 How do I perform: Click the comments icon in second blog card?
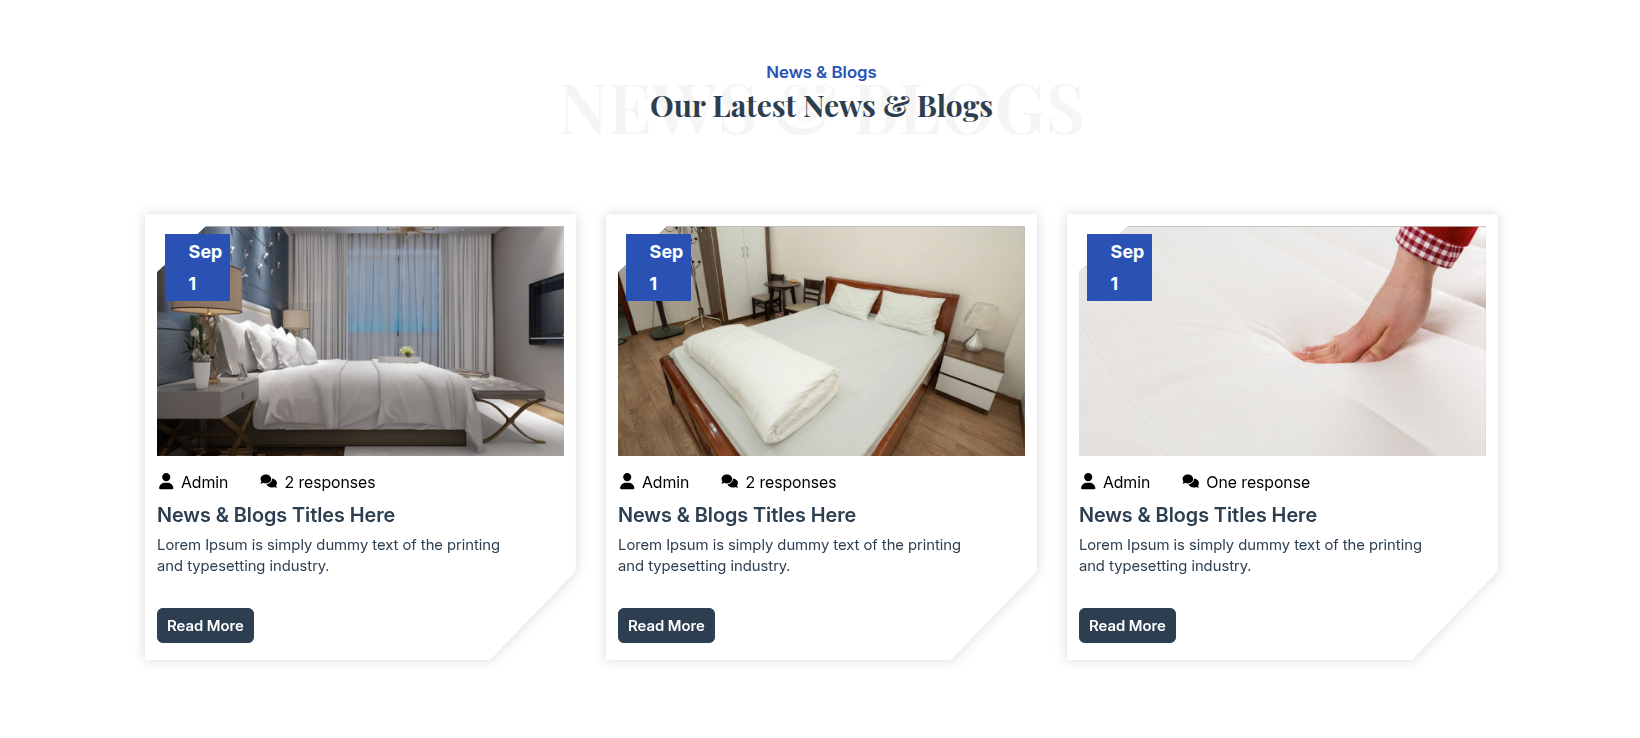tap(730, 481)
